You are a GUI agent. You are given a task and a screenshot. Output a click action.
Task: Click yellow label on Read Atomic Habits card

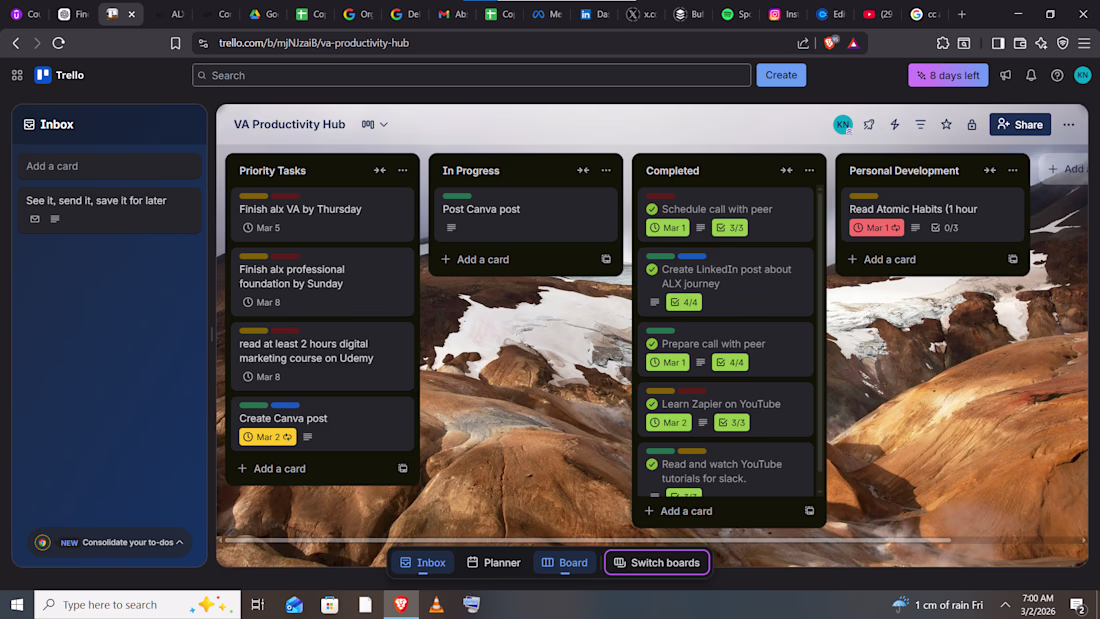point(864,196)
